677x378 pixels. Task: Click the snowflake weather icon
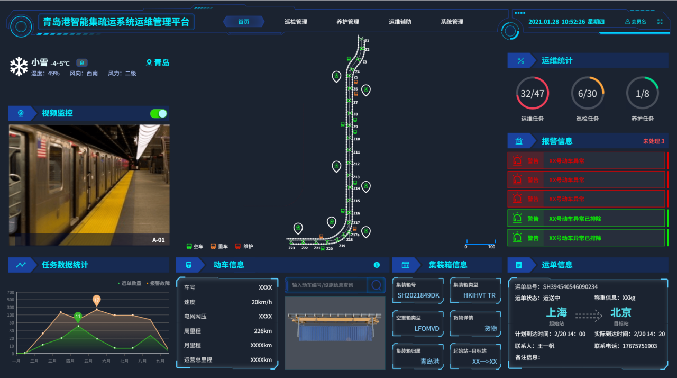click(x=19, y=67)
